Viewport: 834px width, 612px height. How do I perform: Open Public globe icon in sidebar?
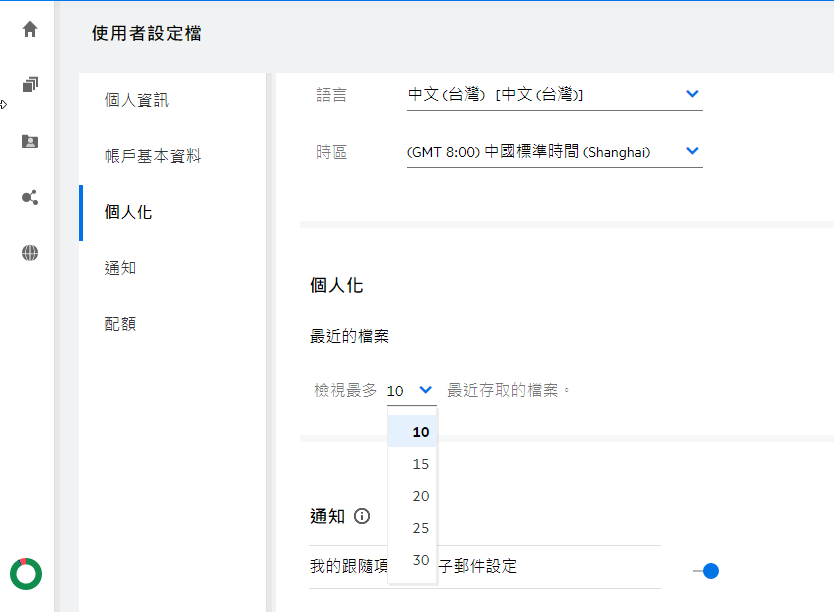(x=29, y=253)
